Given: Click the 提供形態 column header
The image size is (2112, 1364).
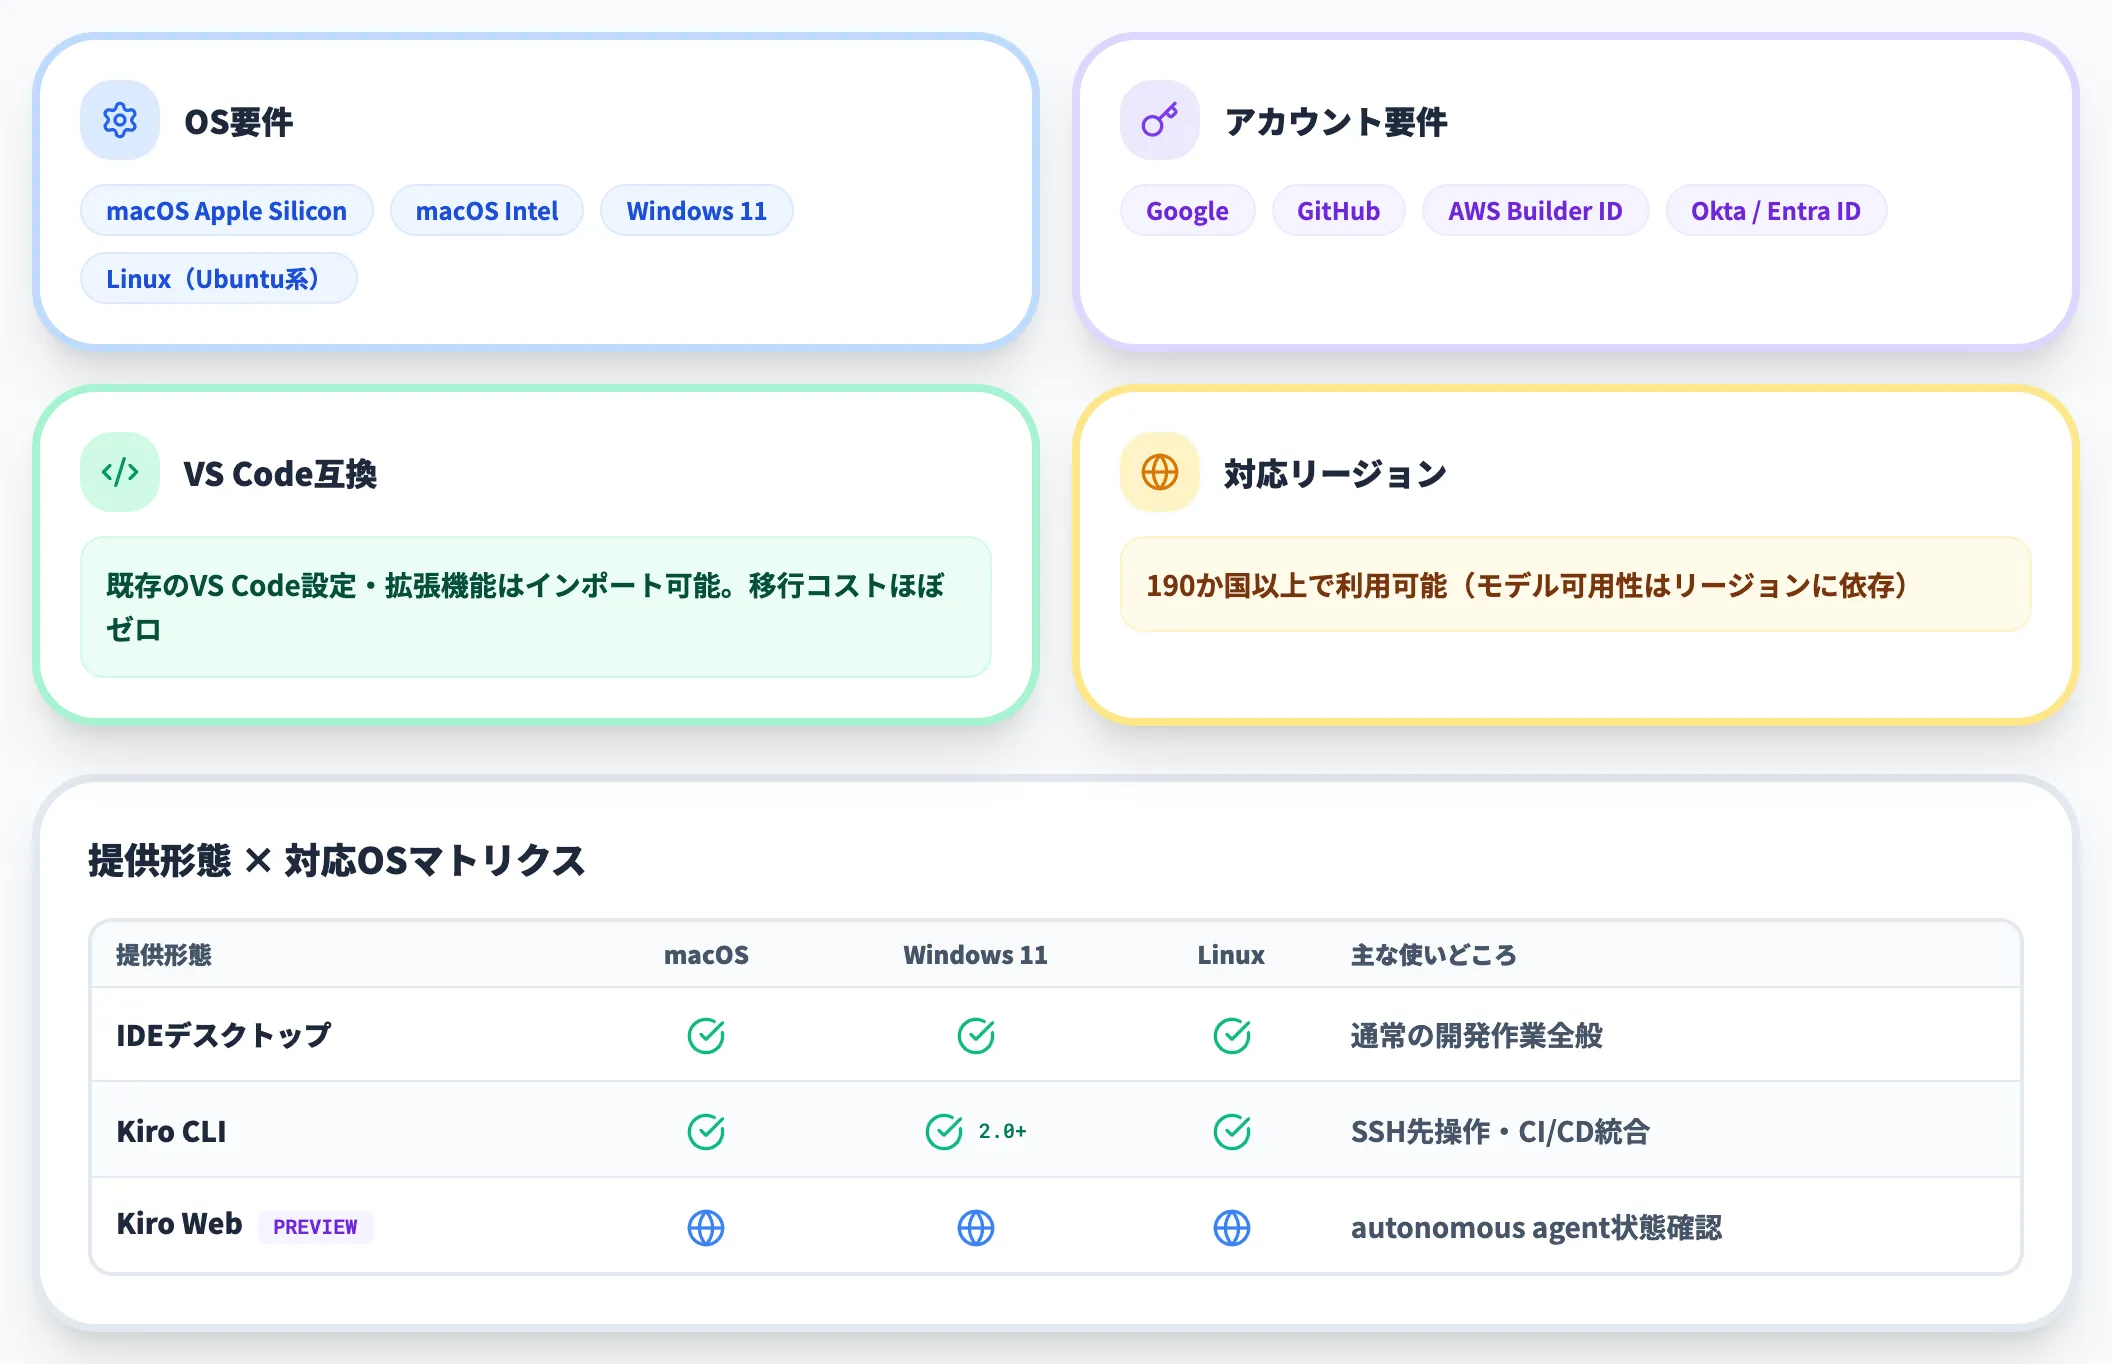Looking at the screenshot, I should [x=164, y=955].
